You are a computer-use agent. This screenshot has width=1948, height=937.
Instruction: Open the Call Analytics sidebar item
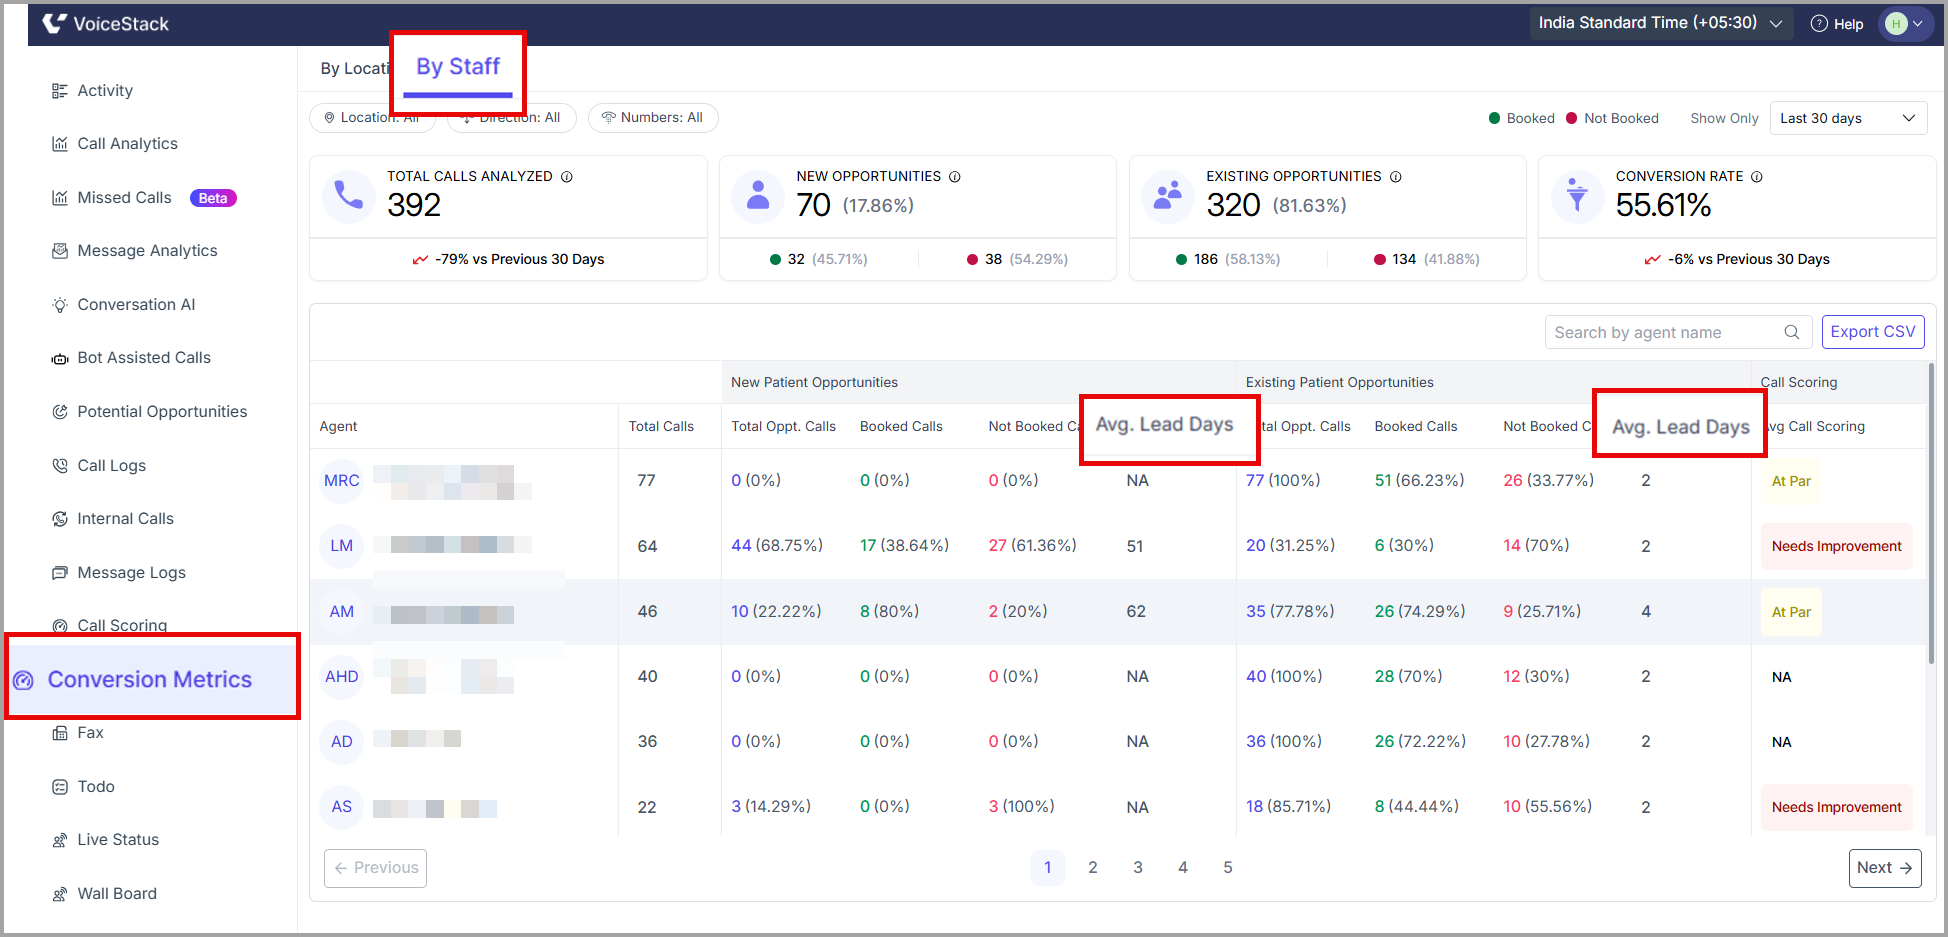(115, 144)
